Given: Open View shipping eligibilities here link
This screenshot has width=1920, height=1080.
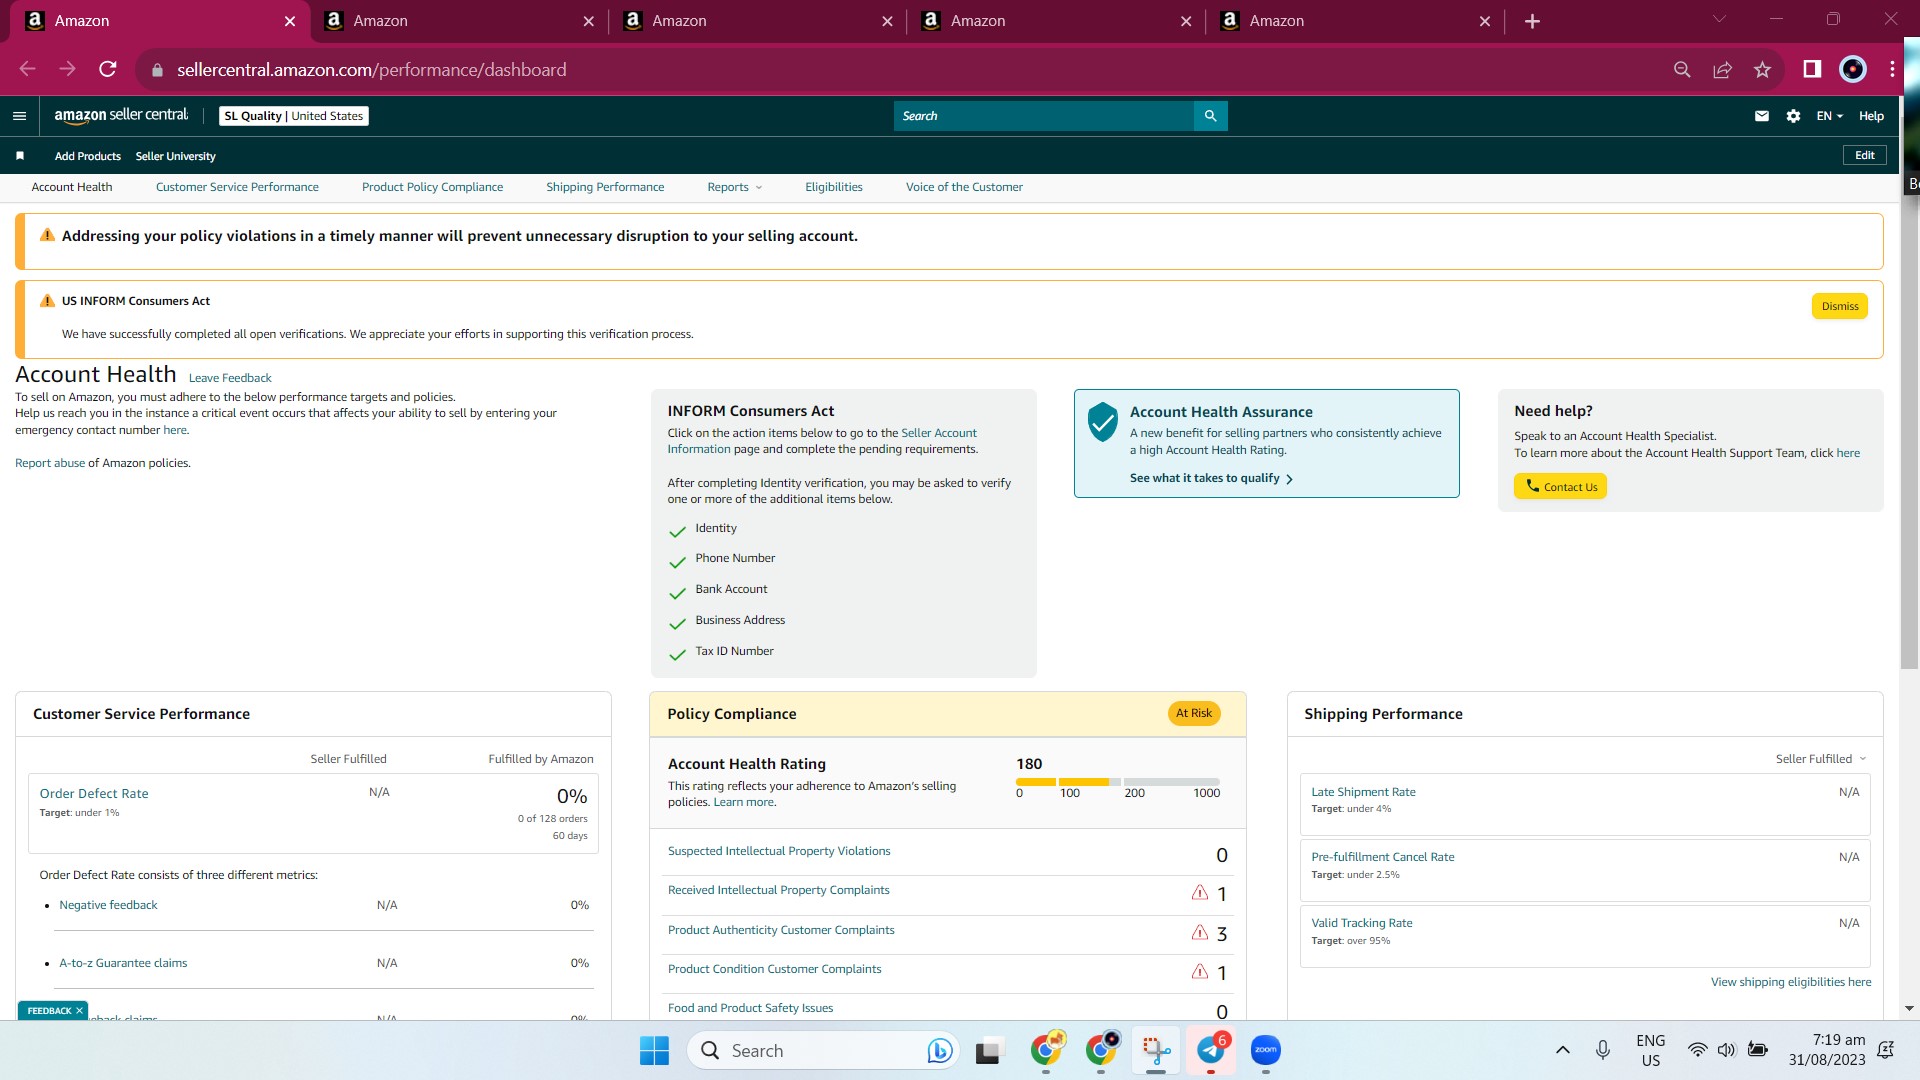Looking at the screenshot, I should coord(1791,982).
